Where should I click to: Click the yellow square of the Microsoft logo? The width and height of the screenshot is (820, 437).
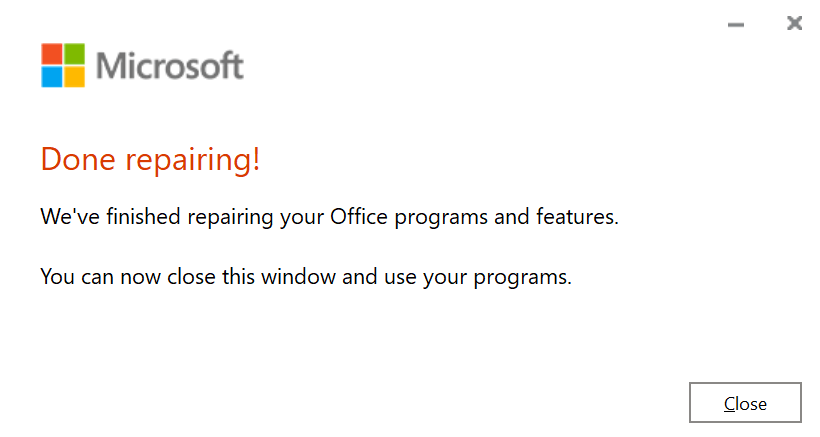click(x=75, y=77)
